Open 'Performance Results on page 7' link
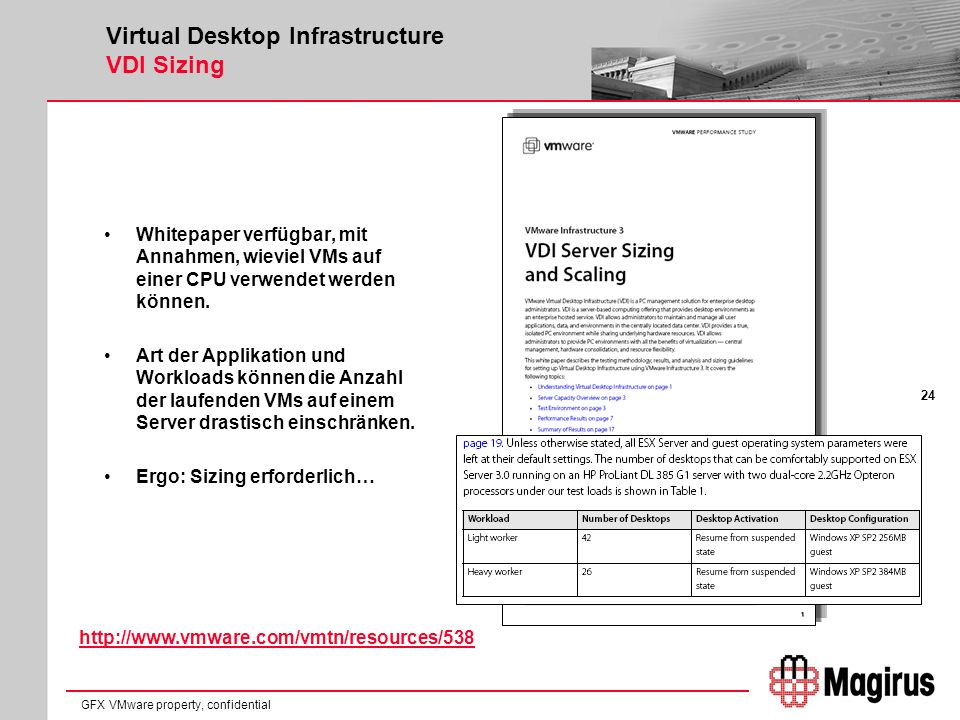Image resolution: width=960 pixels, height=720 pixels. 575,419
